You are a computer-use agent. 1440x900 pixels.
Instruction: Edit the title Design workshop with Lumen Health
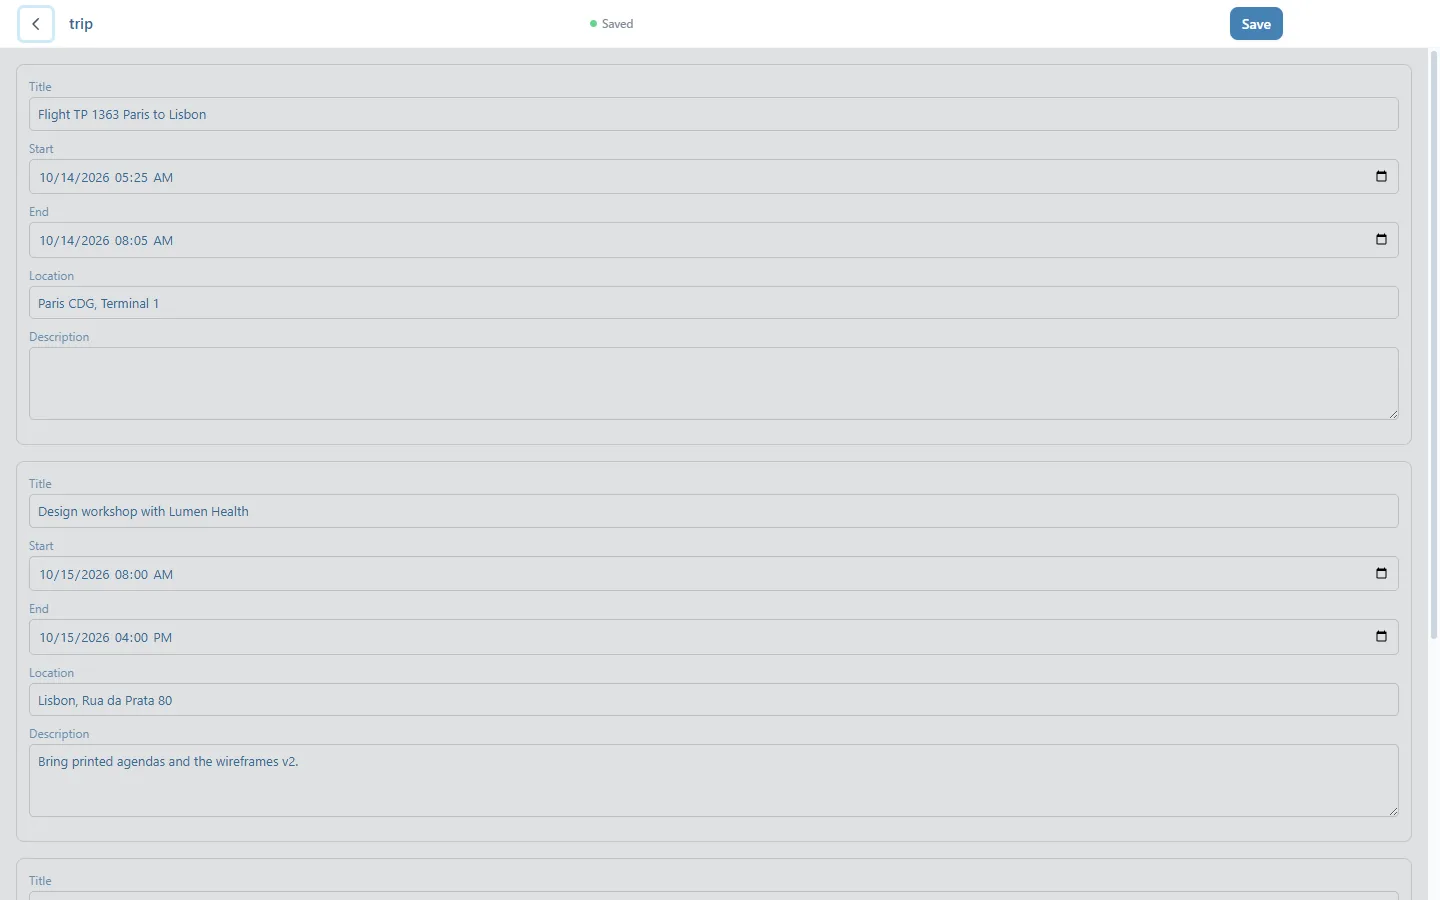click(x=714, y=511)
